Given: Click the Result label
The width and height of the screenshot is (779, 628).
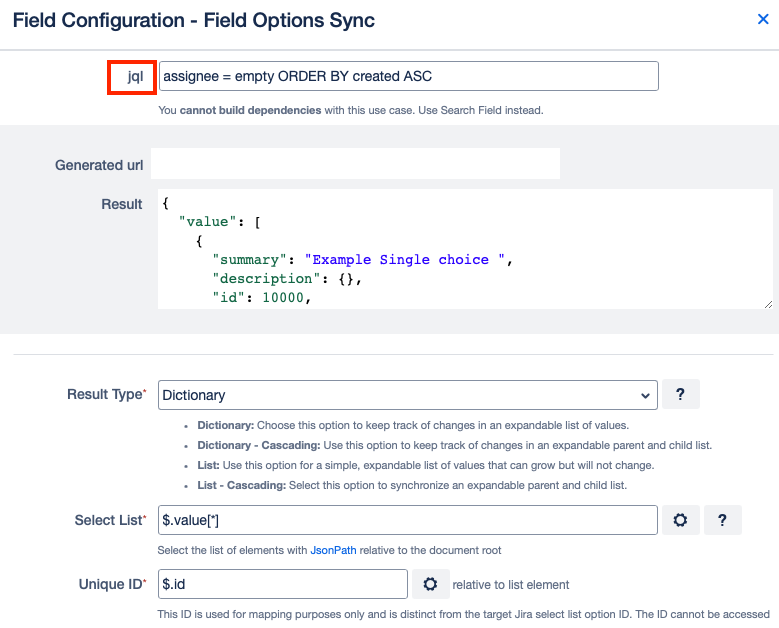Looking at the screenshot, I should [x=122, y=204].
